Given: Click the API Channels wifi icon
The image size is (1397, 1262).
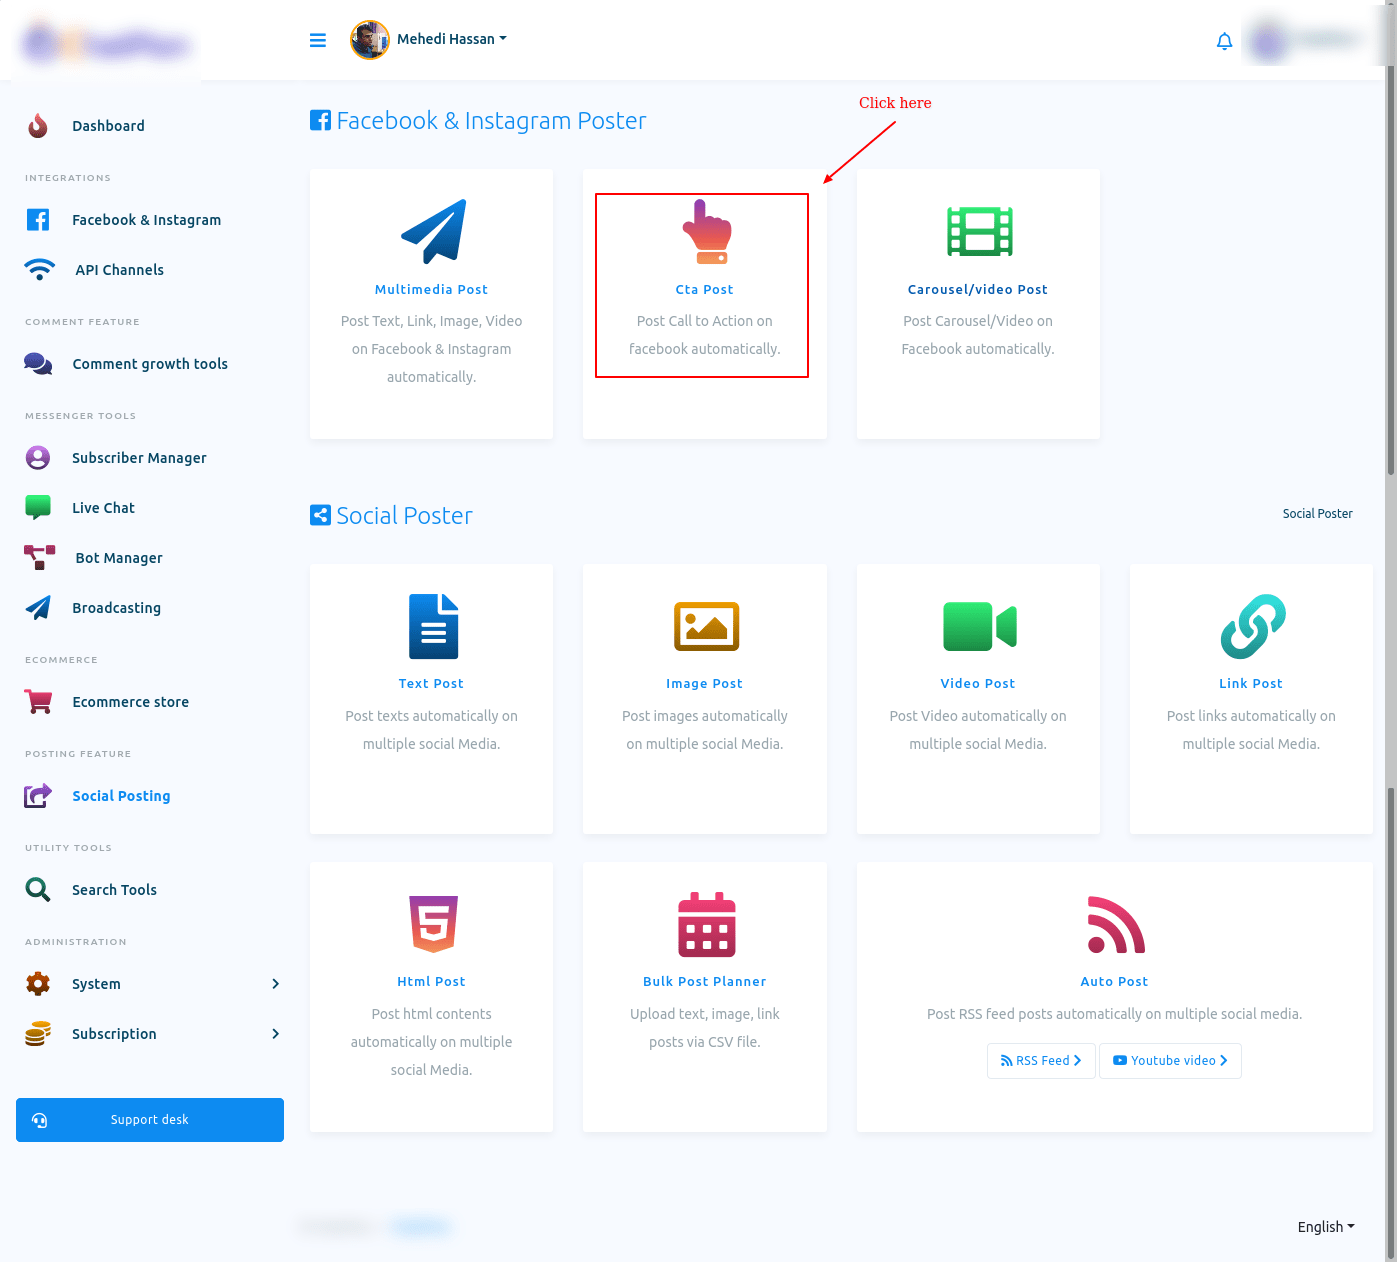Looking at the screenshot, I should (x=40, y=270).
